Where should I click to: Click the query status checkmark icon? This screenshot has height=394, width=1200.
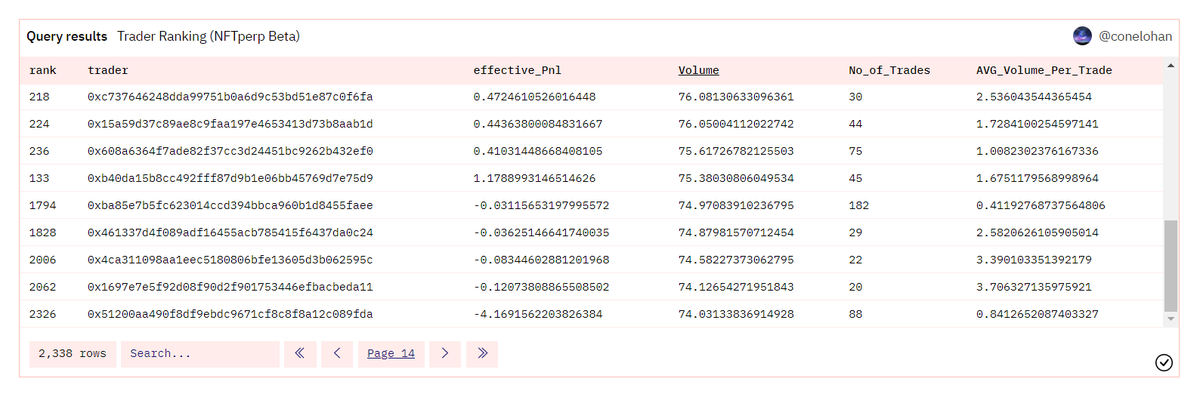(1164, 362)
